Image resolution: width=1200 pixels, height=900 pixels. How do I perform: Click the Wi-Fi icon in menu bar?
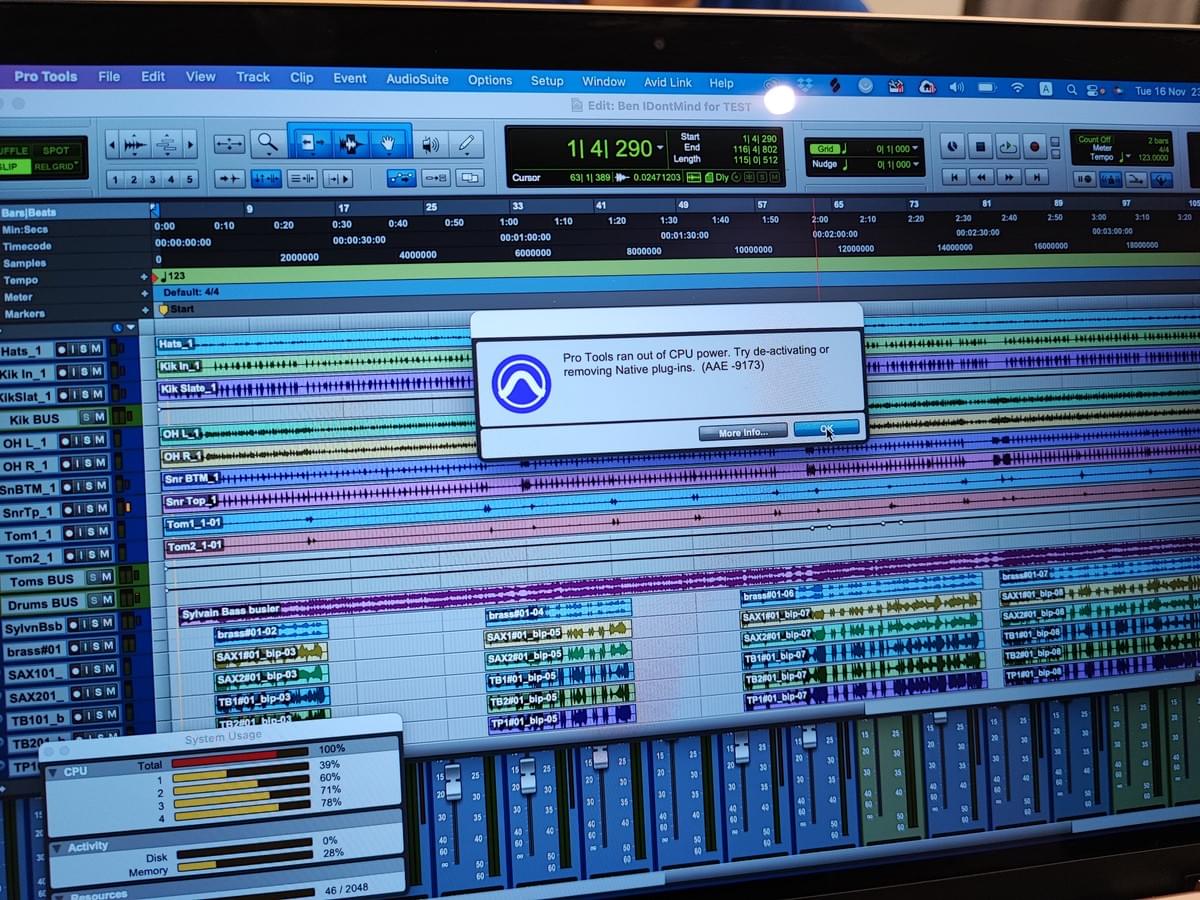1017,88
